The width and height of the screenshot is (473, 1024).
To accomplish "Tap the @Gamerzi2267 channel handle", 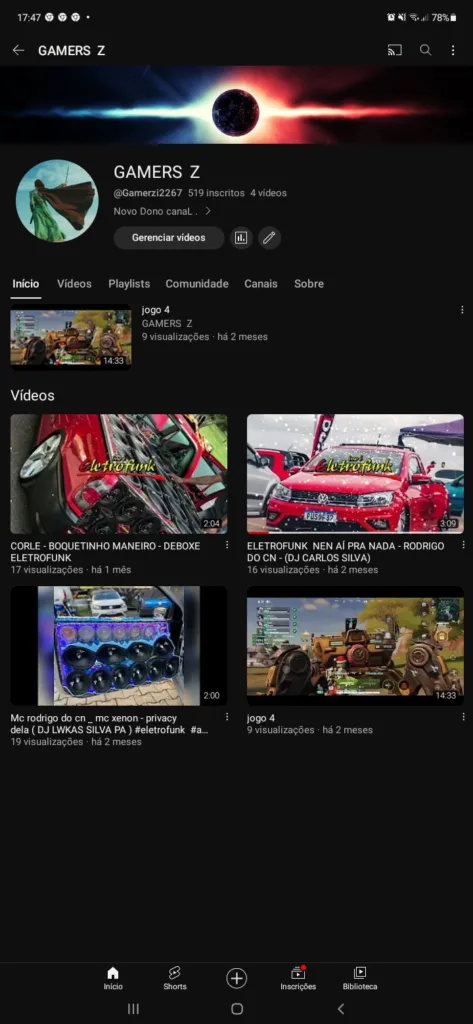I will click(148, 193).
